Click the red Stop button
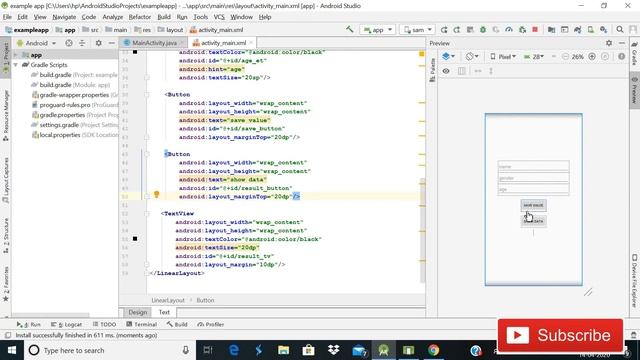This screenshot has height=360, width=640. (x=535, y=30)
